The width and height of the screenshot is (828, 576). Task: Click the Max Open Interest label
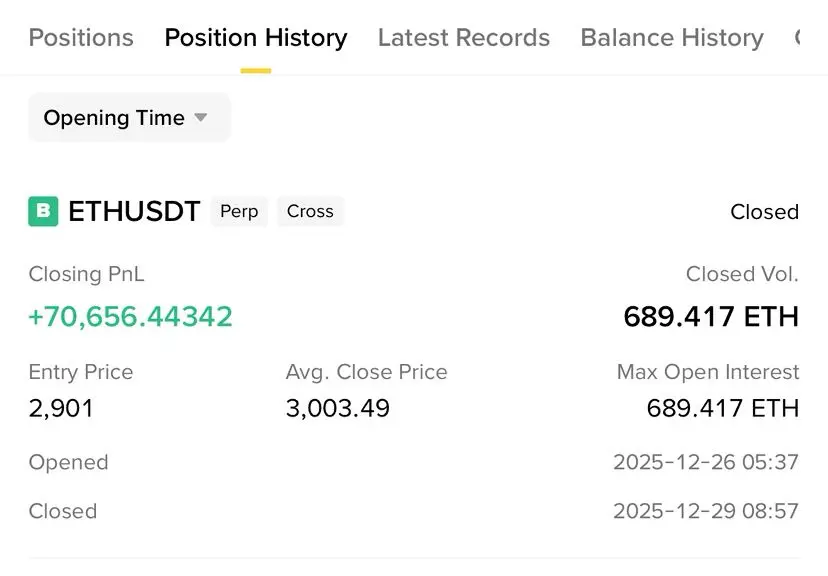click(x=708, y=373)
